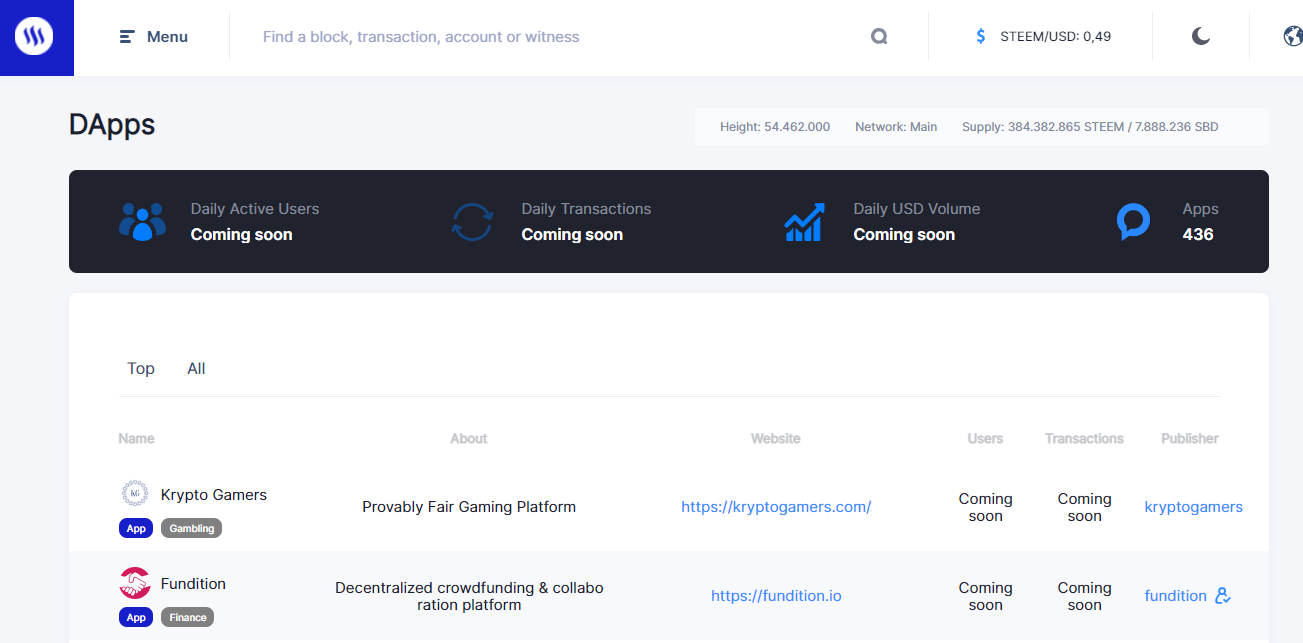Click the Users column header

pos(985,439)
